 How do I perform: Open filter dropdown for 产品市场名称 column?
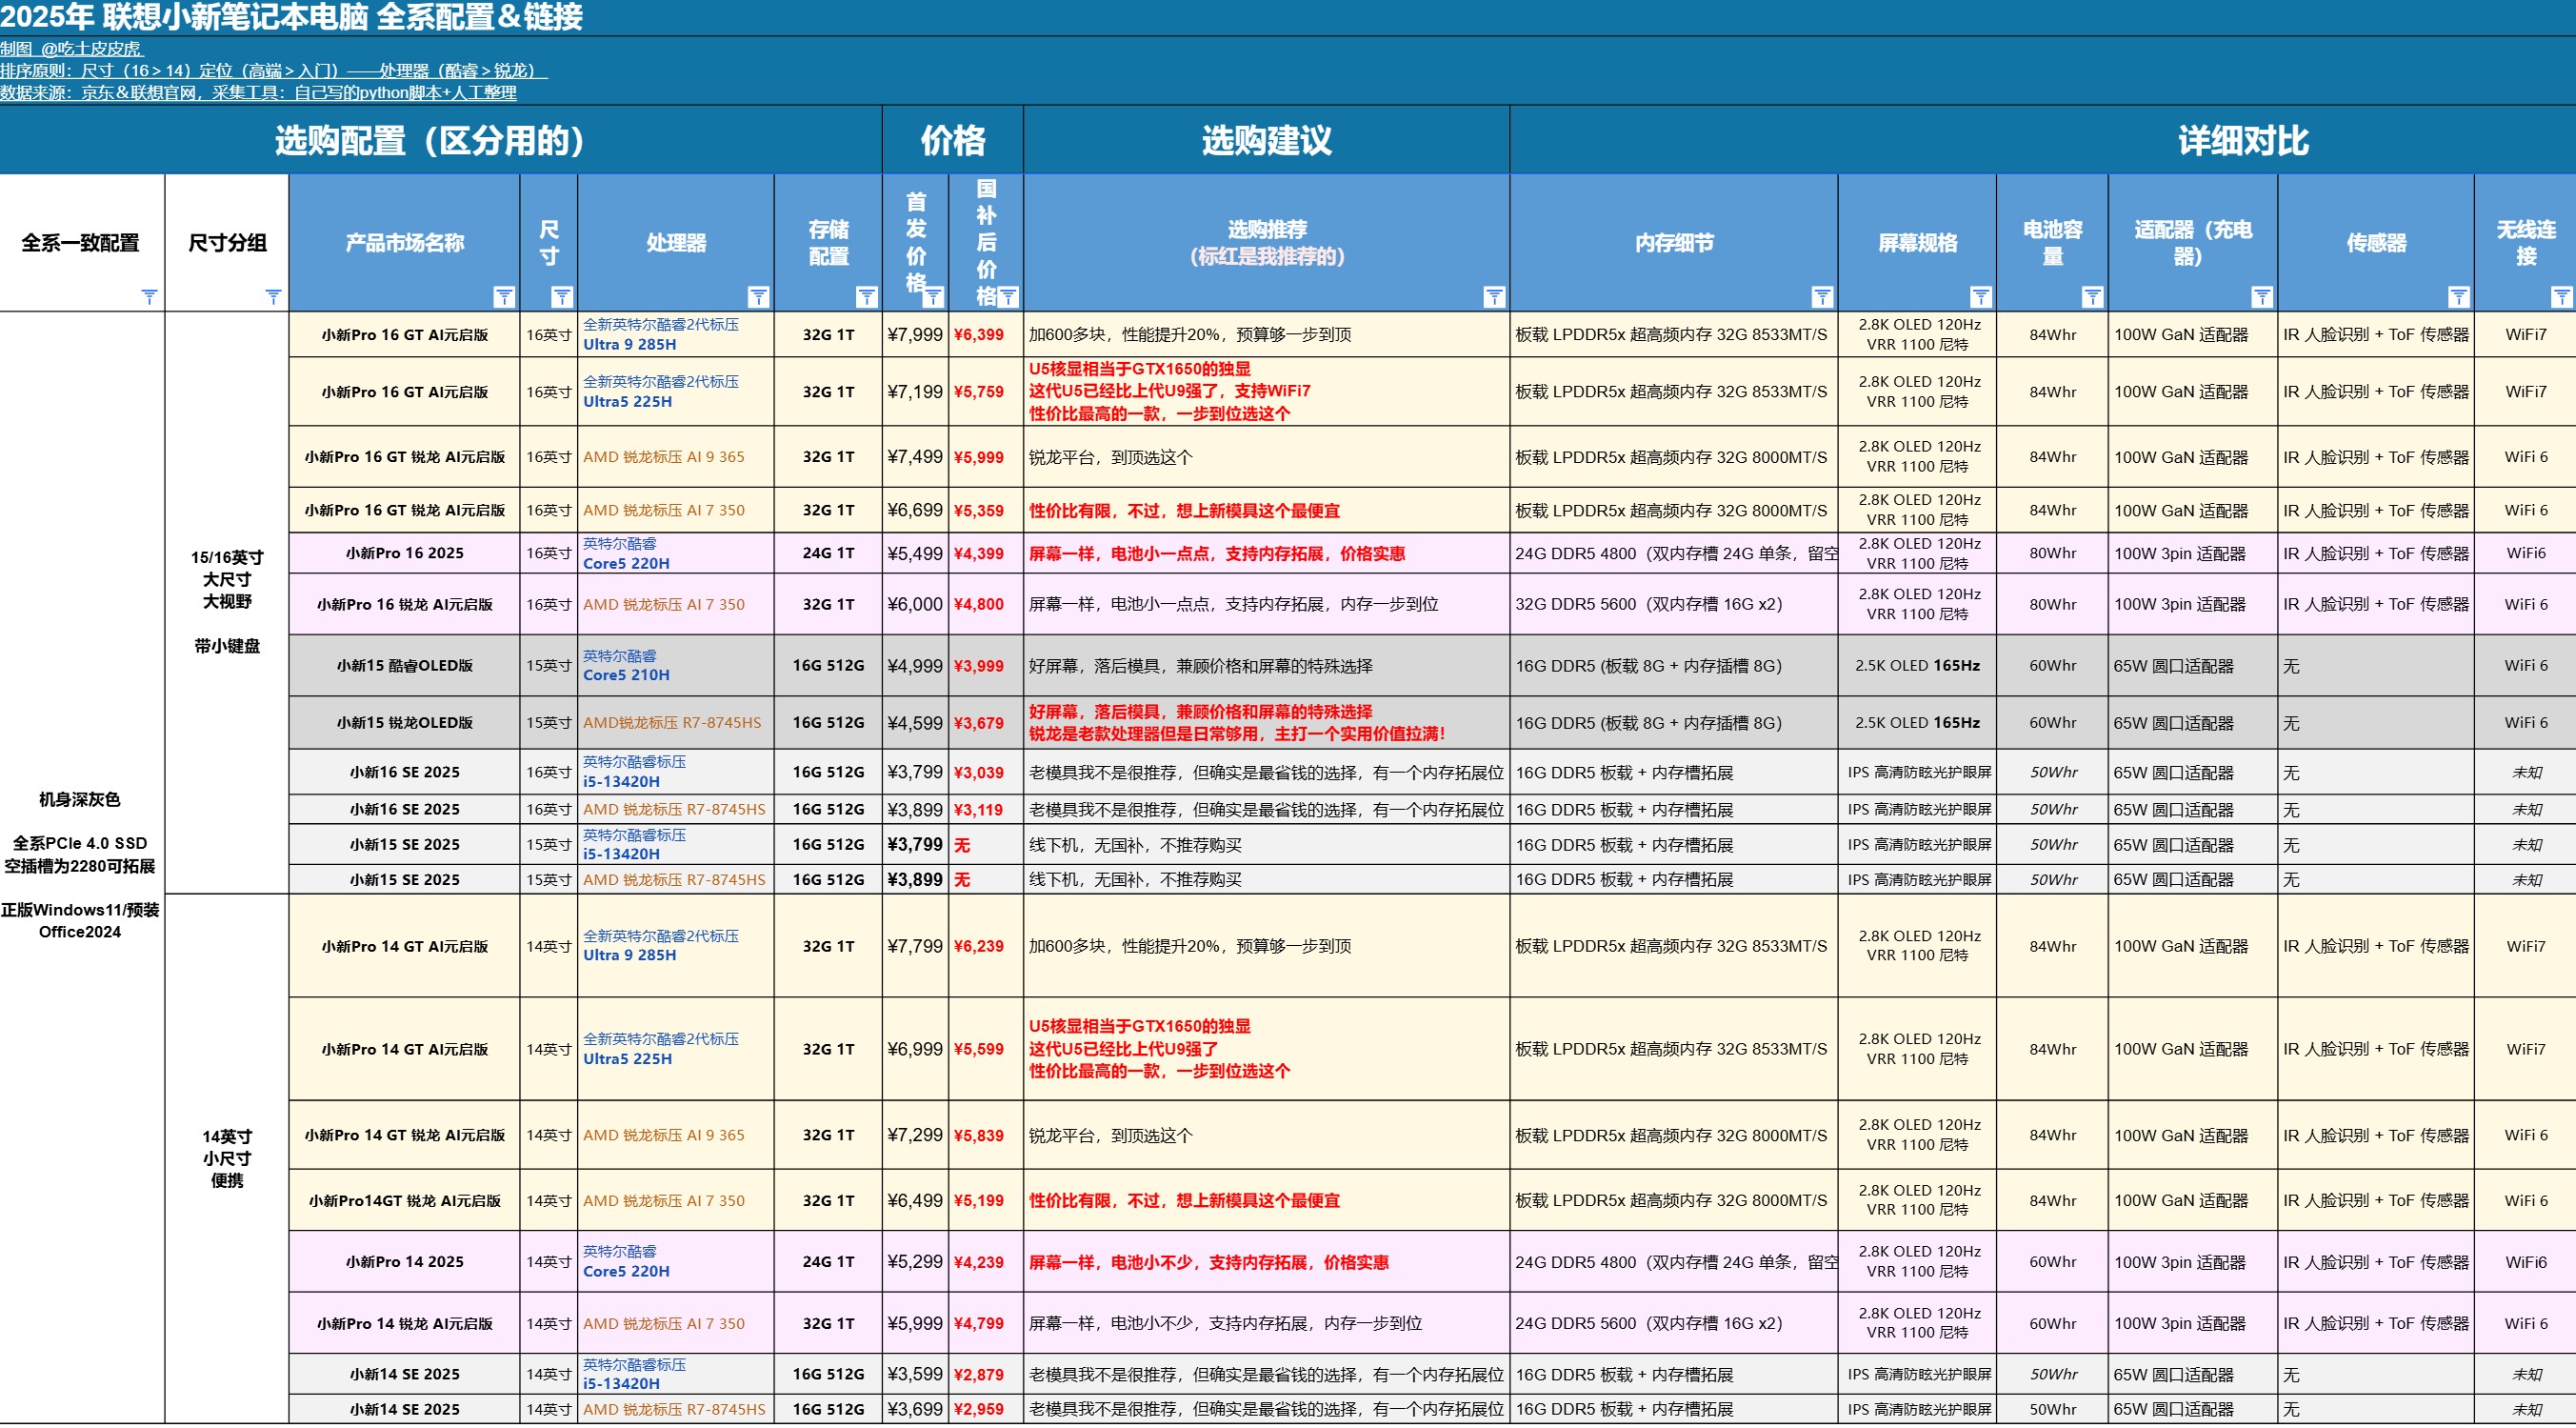point(504,297)
